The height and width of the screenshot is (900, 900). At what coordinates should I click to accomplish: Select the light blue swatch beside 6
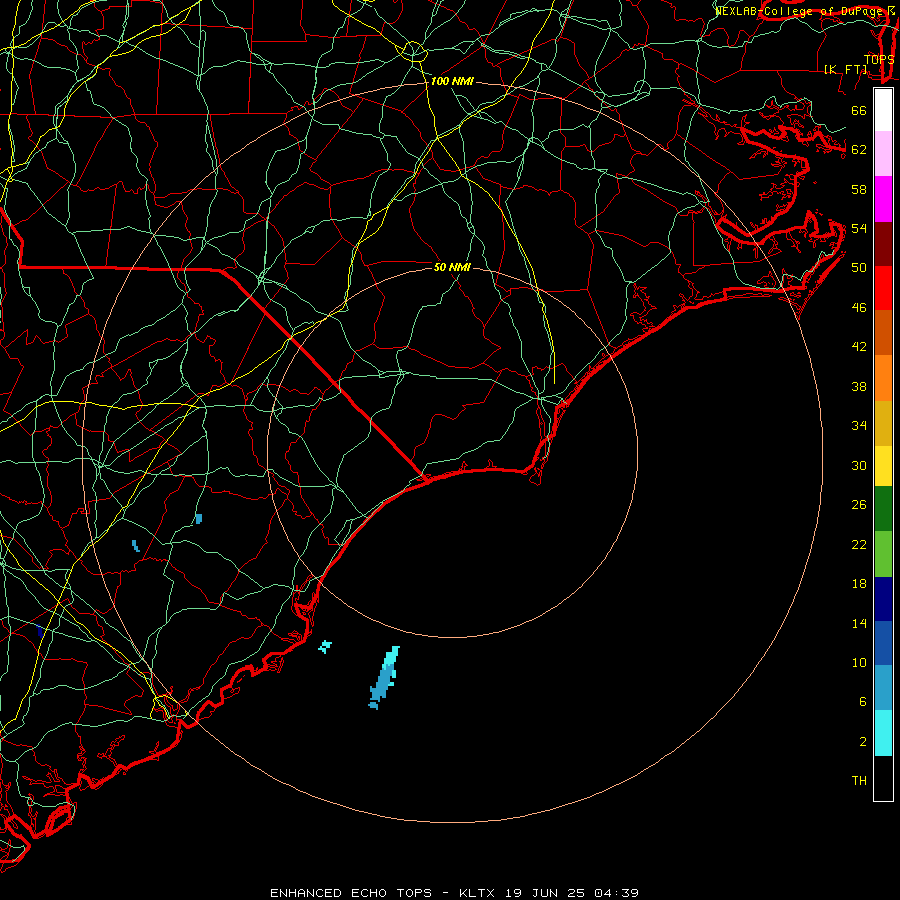[883, 688]
